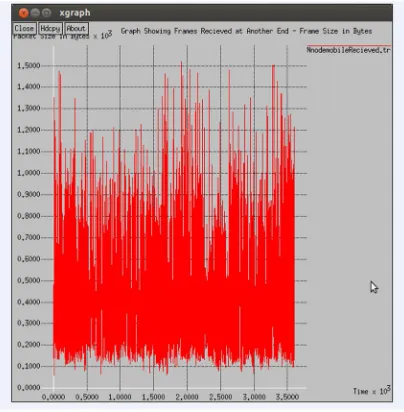
Task: Click y-axis value 0.9000
Action: click(x=29, y=194)
